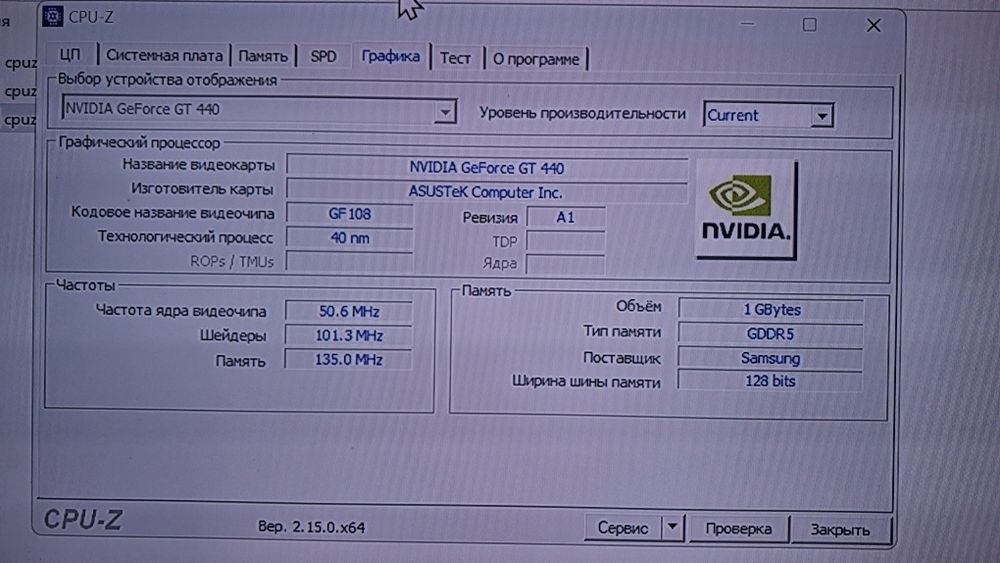1000x563 pixels.
Task: Select the Графика tab
Action: (x=390, y=57)
